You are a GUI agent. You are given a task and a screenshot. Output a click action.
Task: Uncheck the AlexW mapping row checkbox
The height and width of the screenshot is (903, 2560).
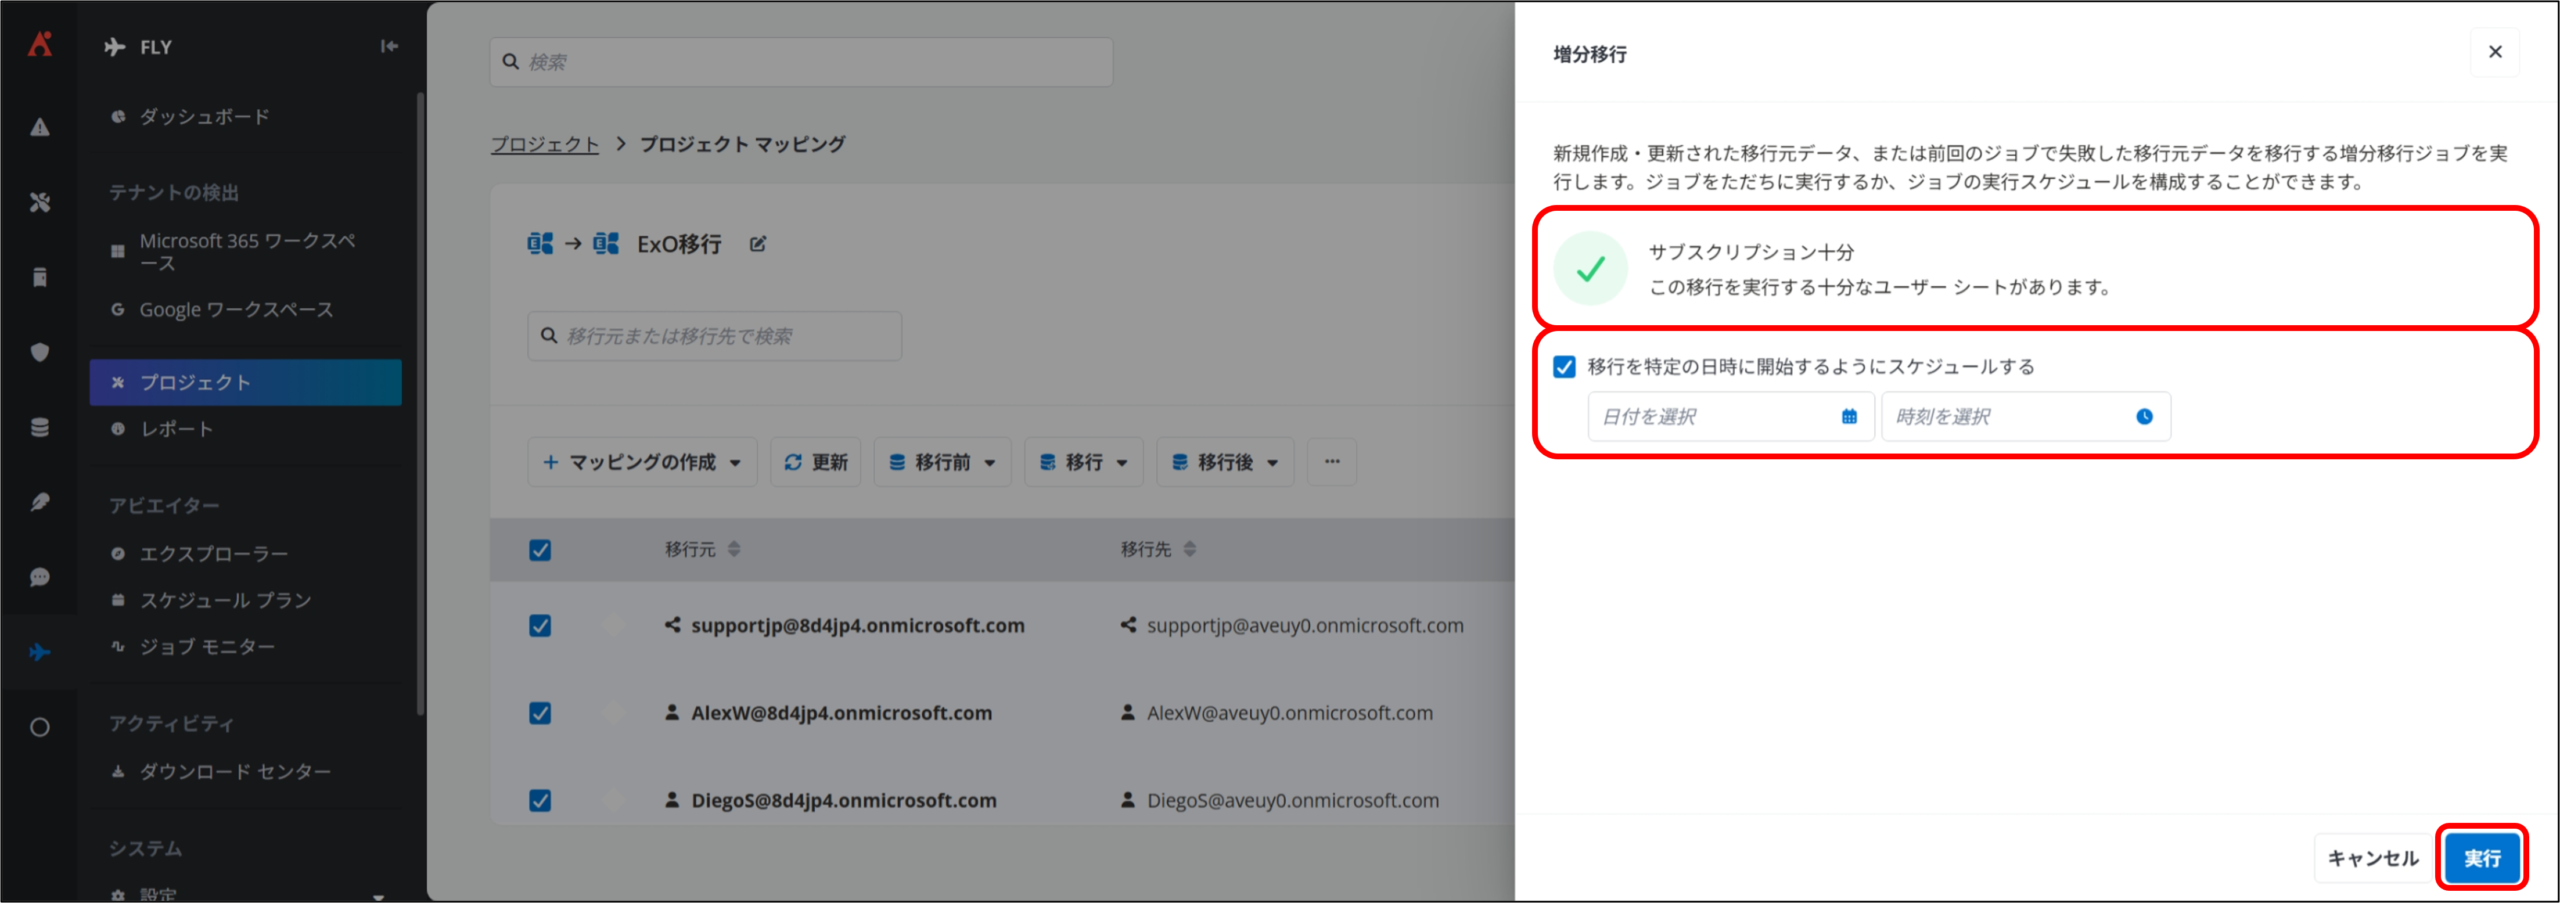(x=540, y=713)
